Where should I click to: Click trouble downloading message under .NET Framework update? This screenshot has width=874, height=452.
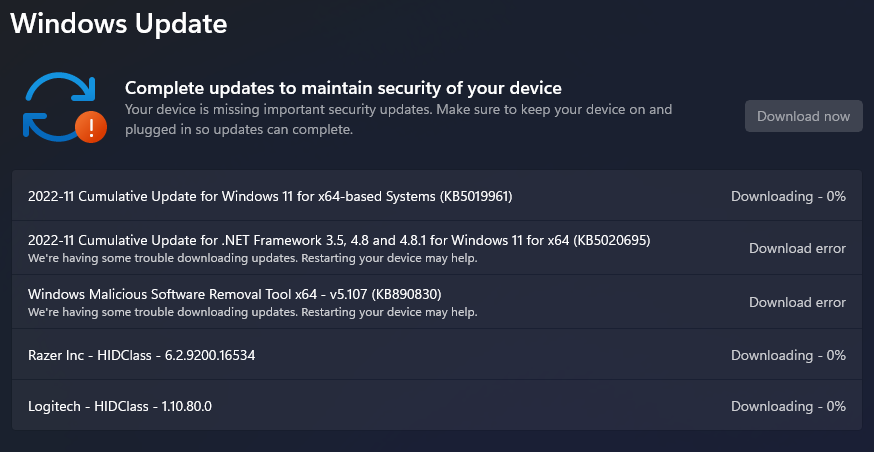coord(252,258)
